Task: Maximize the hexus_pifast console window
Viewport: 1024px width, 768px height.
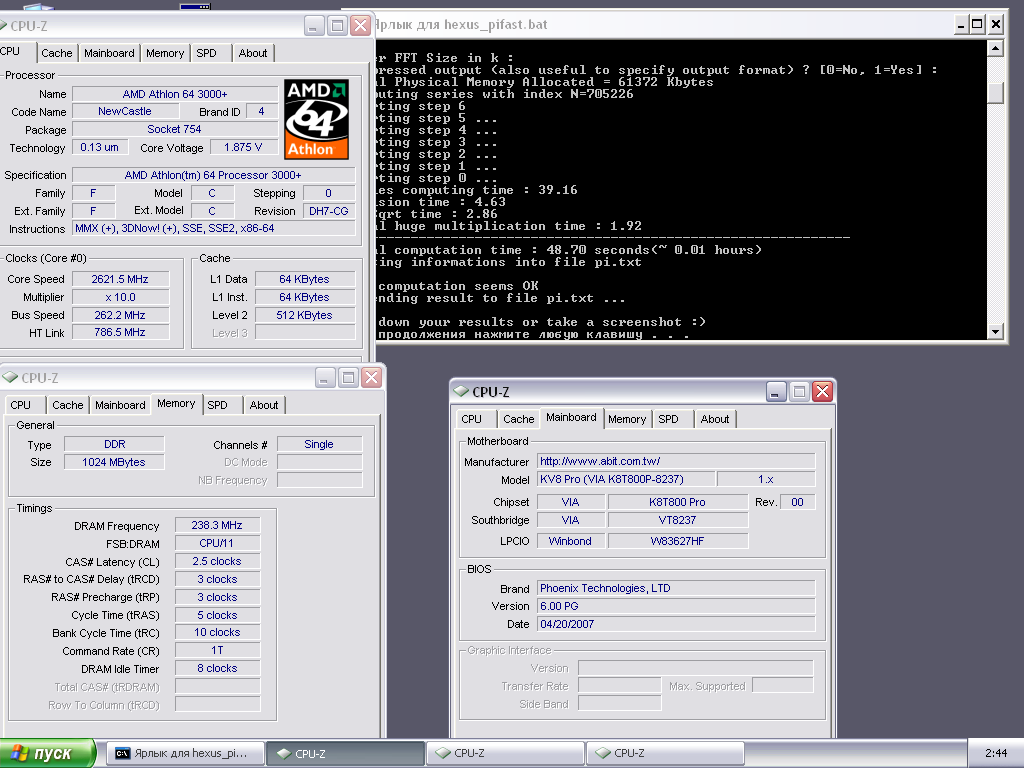Action: click(x=978, y=25)
